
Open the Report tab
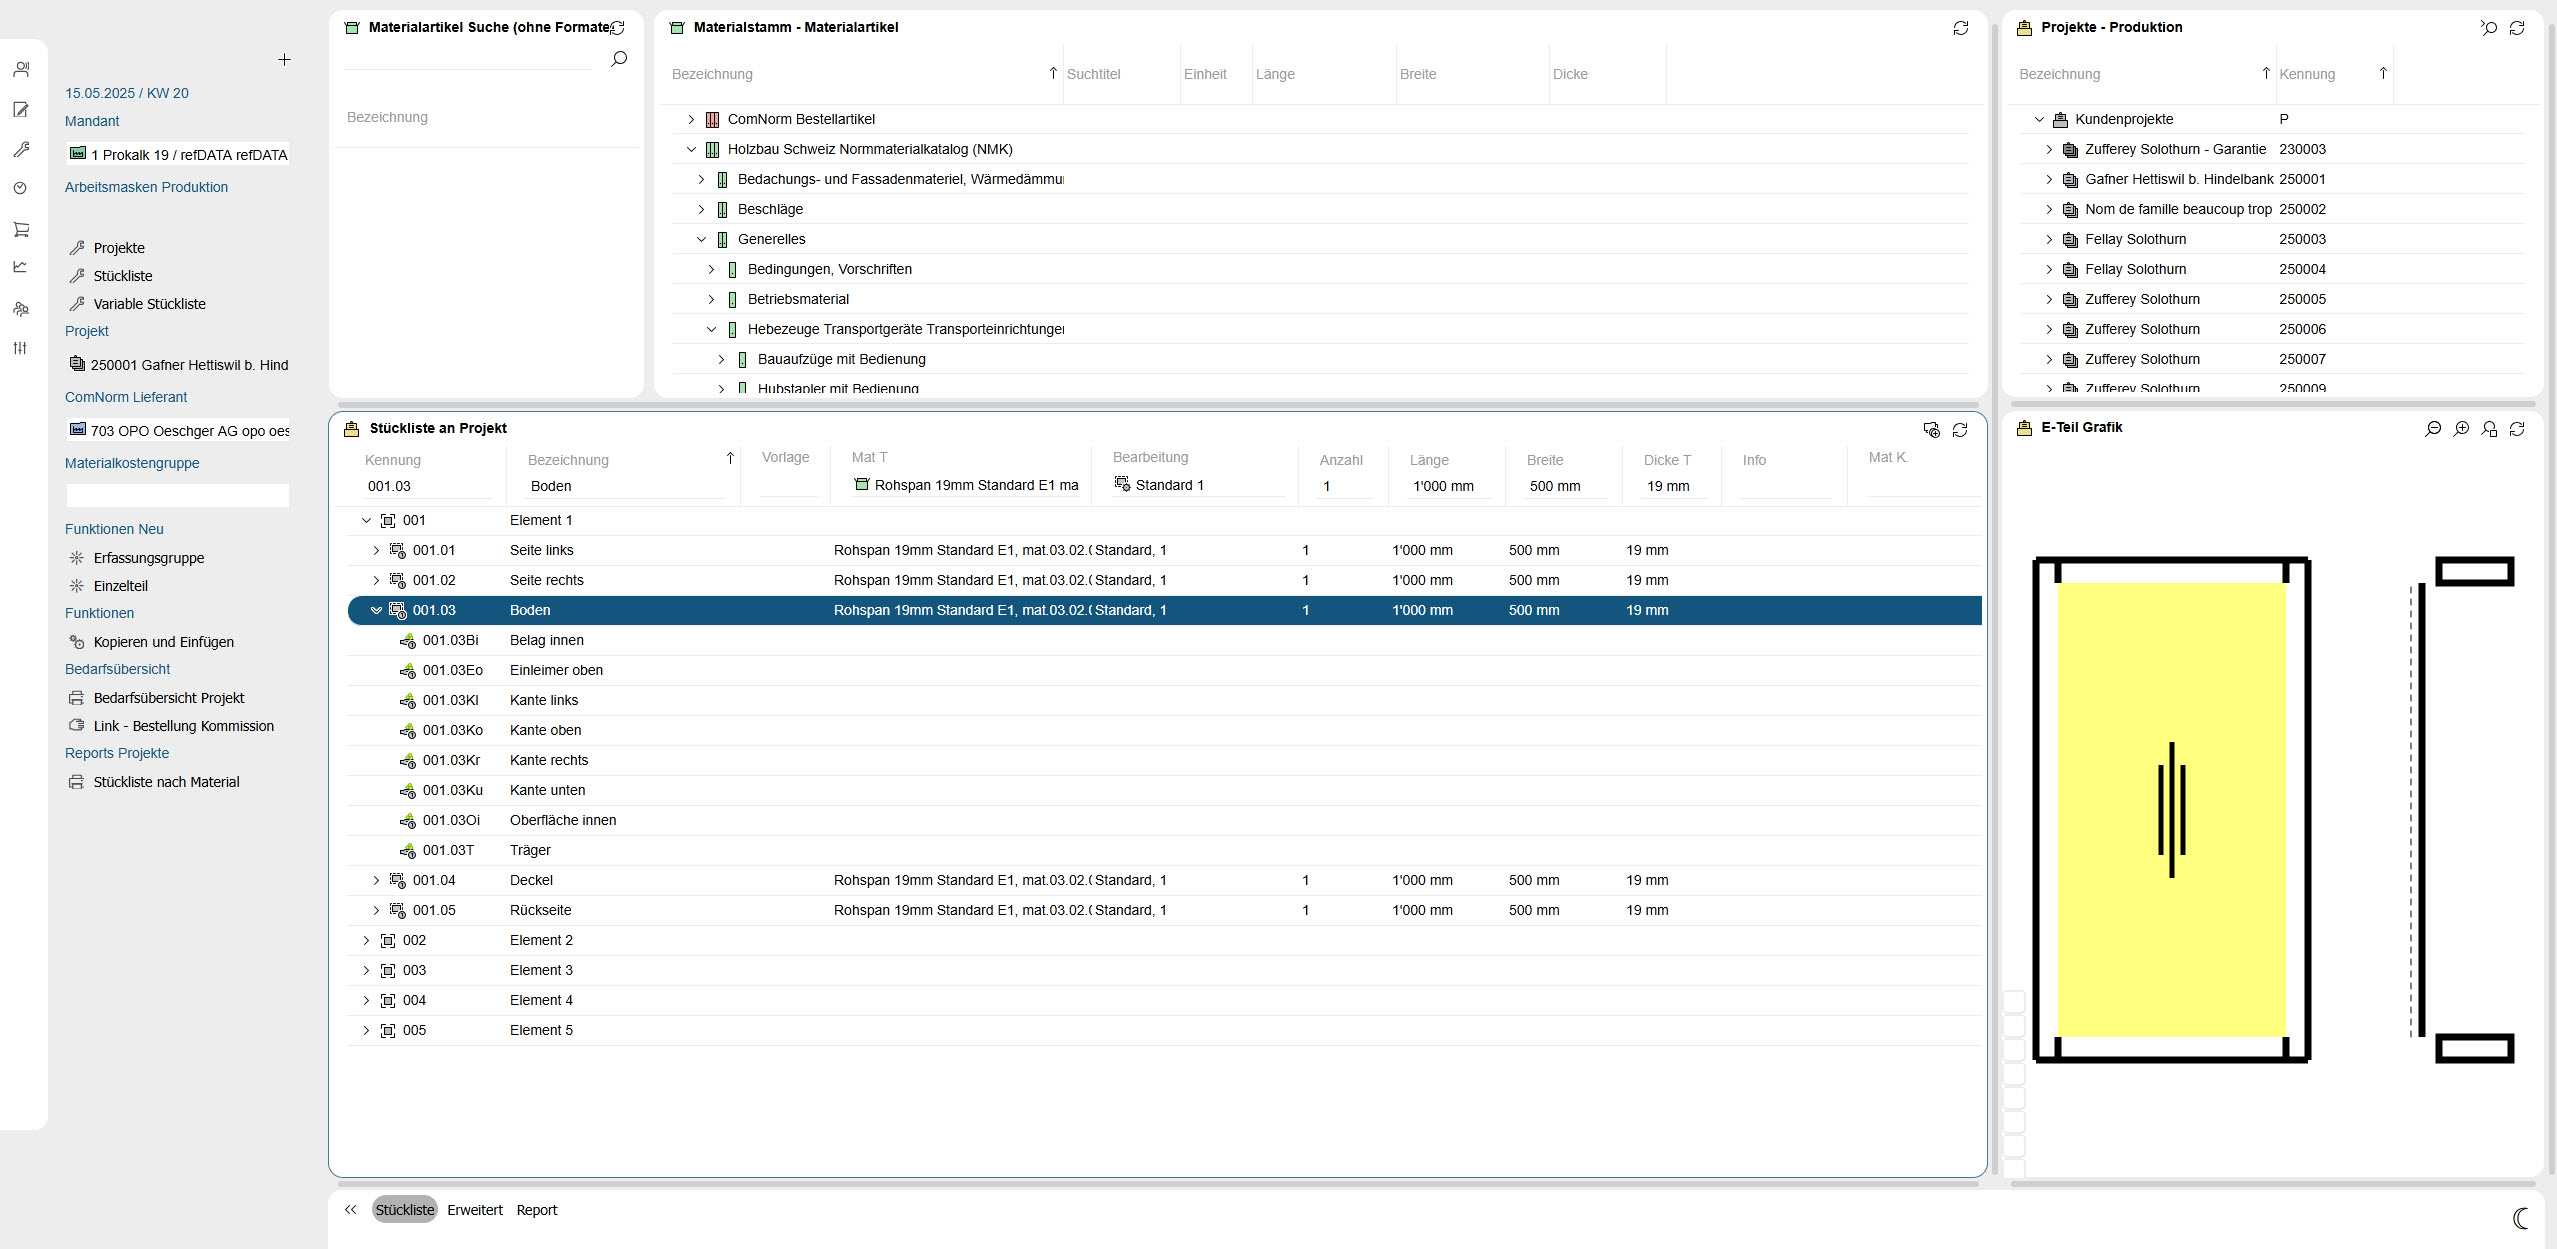537,1210
